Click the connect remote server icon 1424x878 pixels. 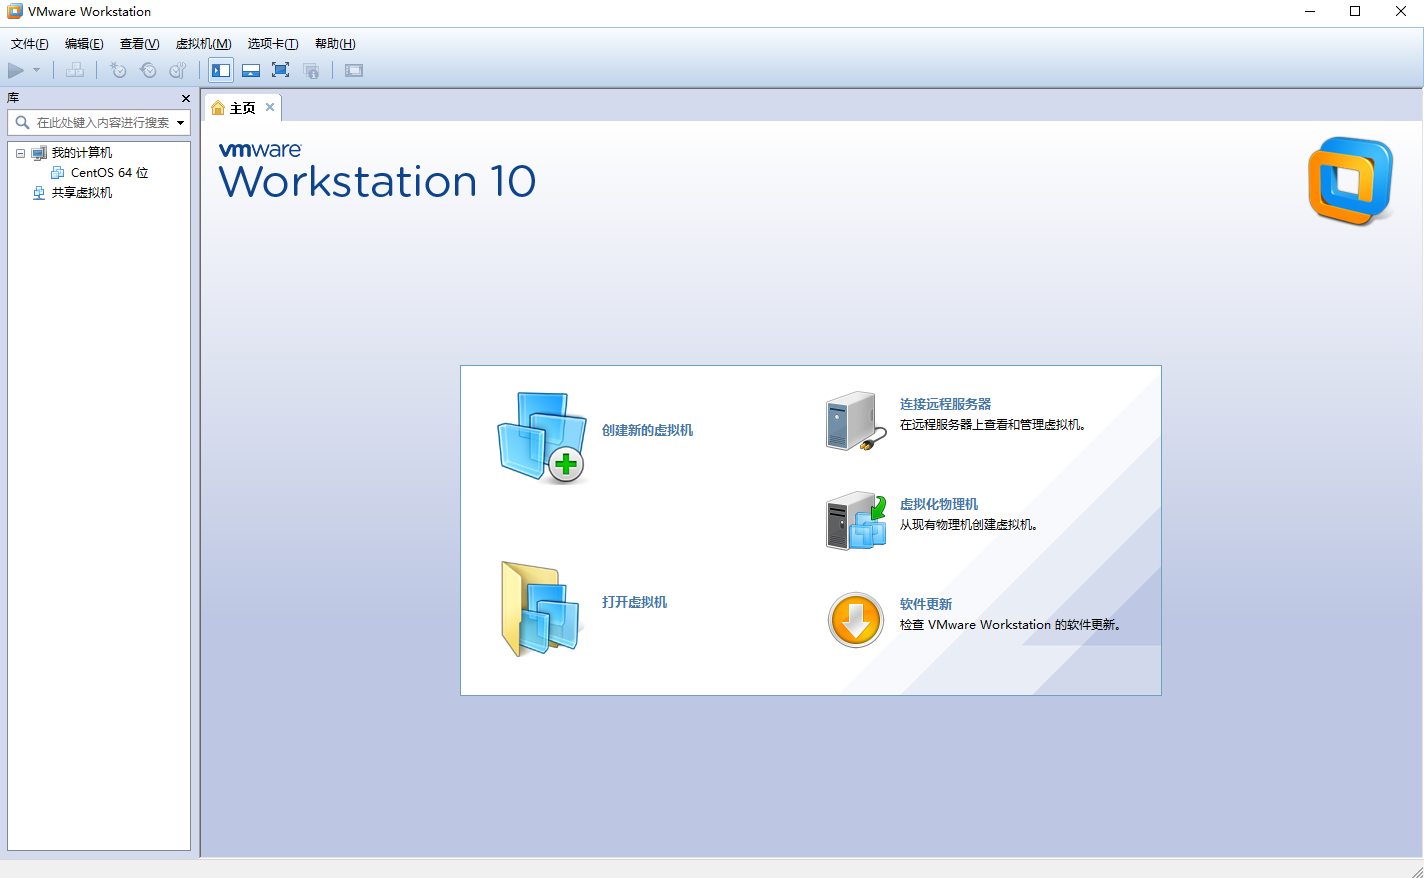click(856, 421)
